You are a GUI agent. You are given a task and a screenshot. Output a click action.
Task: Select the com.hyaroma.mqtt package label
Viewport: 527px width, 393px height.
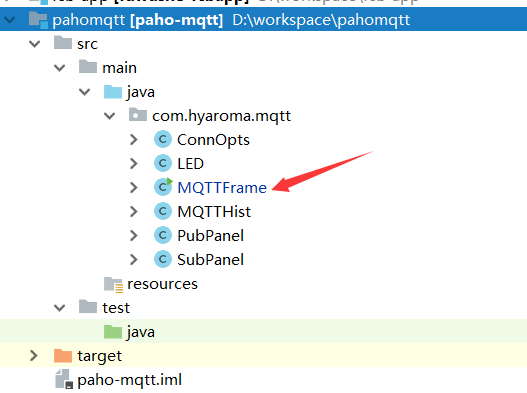[221, 116]
